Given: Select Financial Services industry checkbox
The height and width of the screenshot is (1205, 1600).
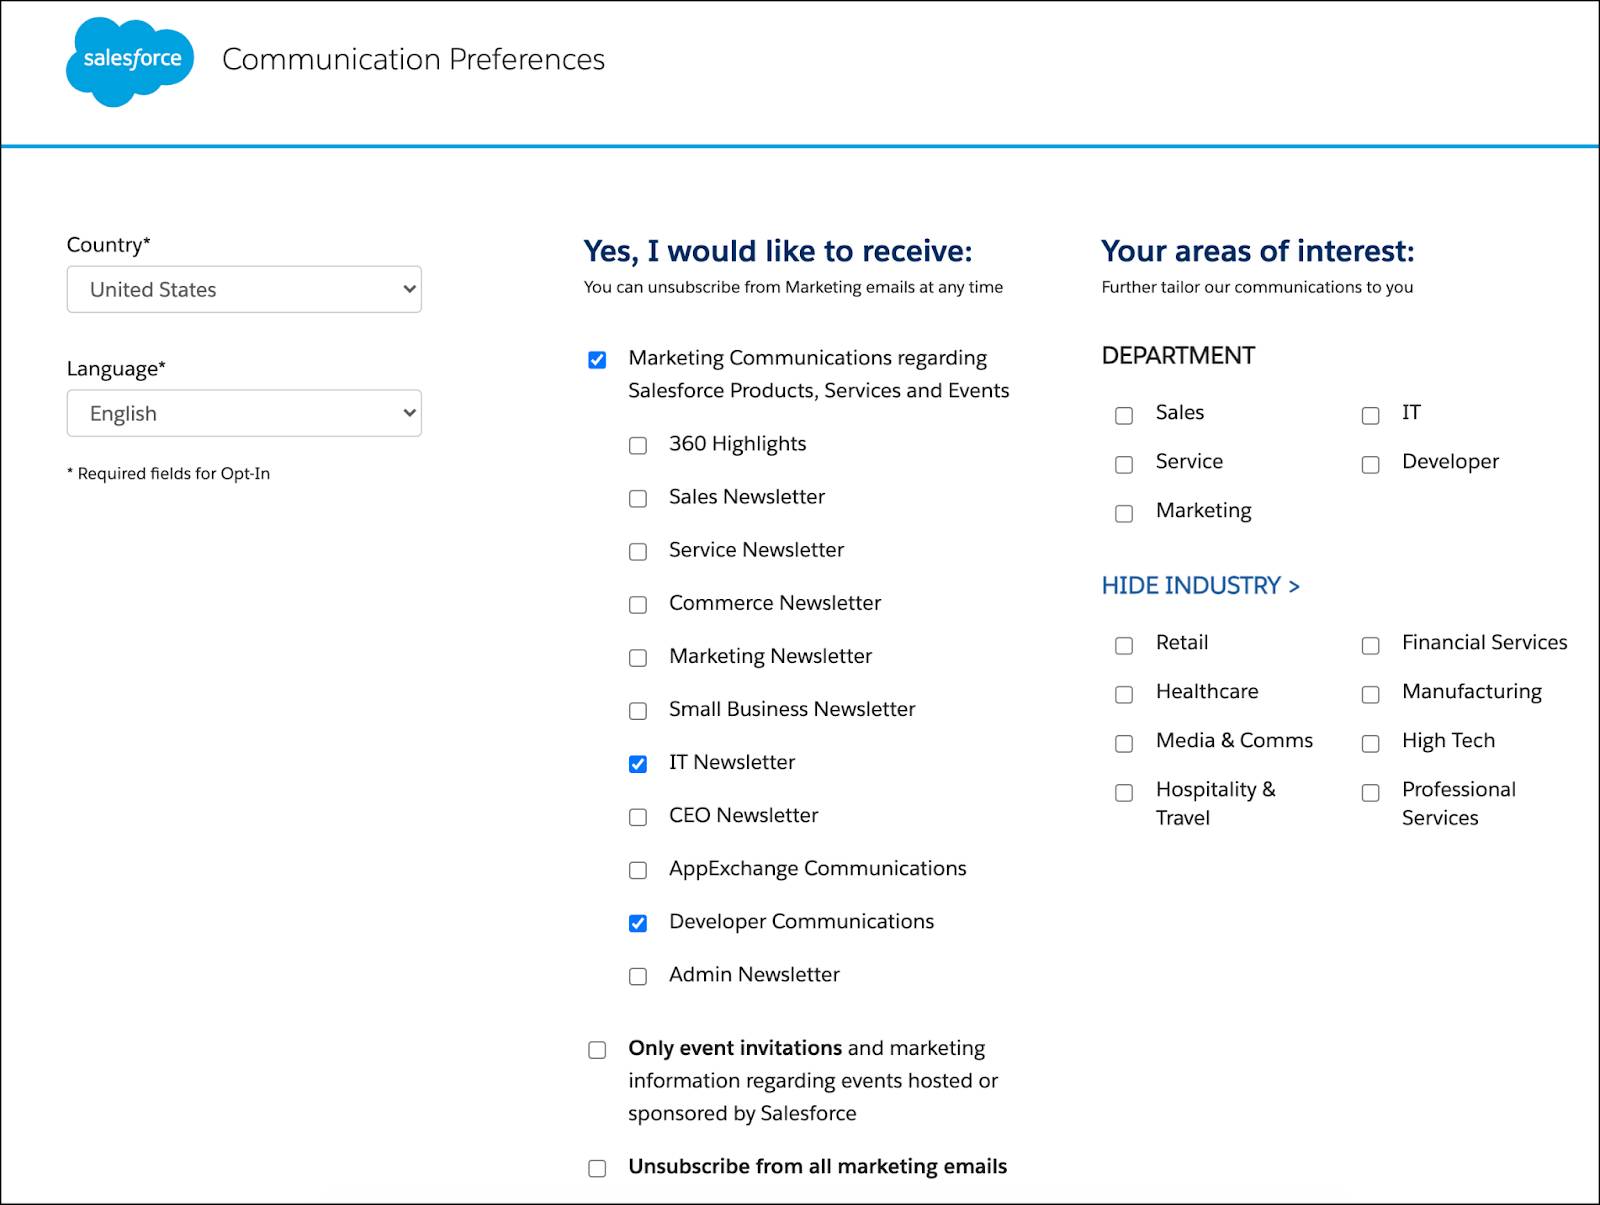Looking at the screenshot, I should (x=1370, y=646).
